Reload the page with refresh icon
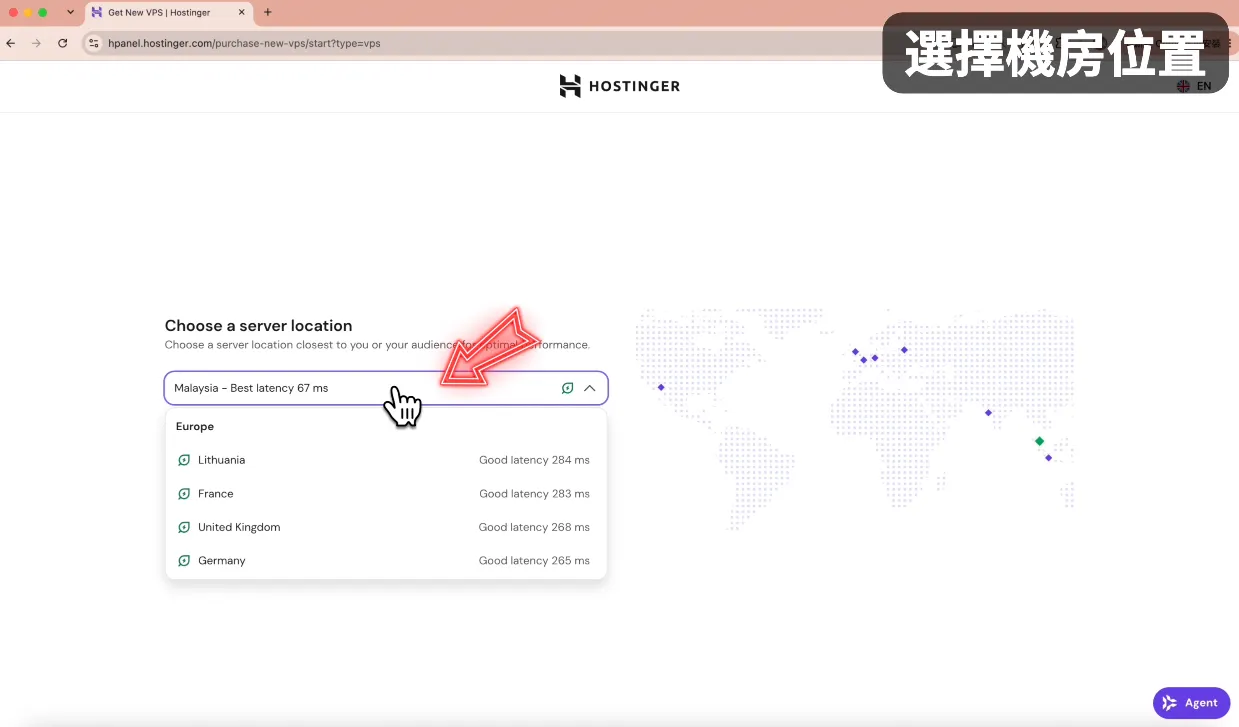The height and width of the screenshot is (727, 1239). [63, 43]
